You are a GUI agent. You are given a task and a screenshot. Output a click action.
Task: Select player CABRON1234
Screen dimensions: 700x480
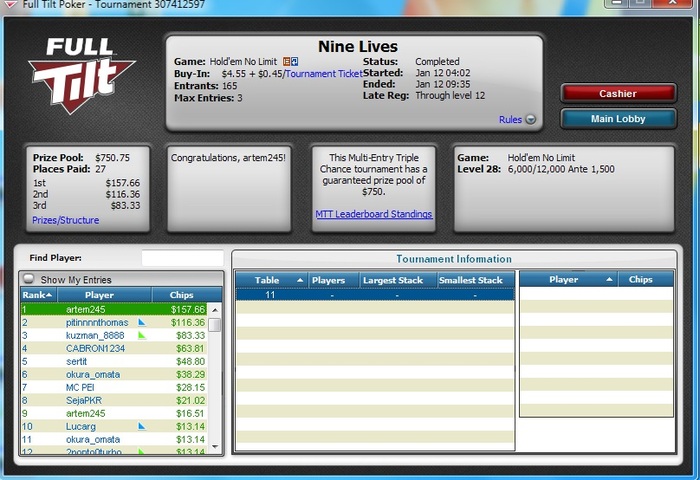95,348
